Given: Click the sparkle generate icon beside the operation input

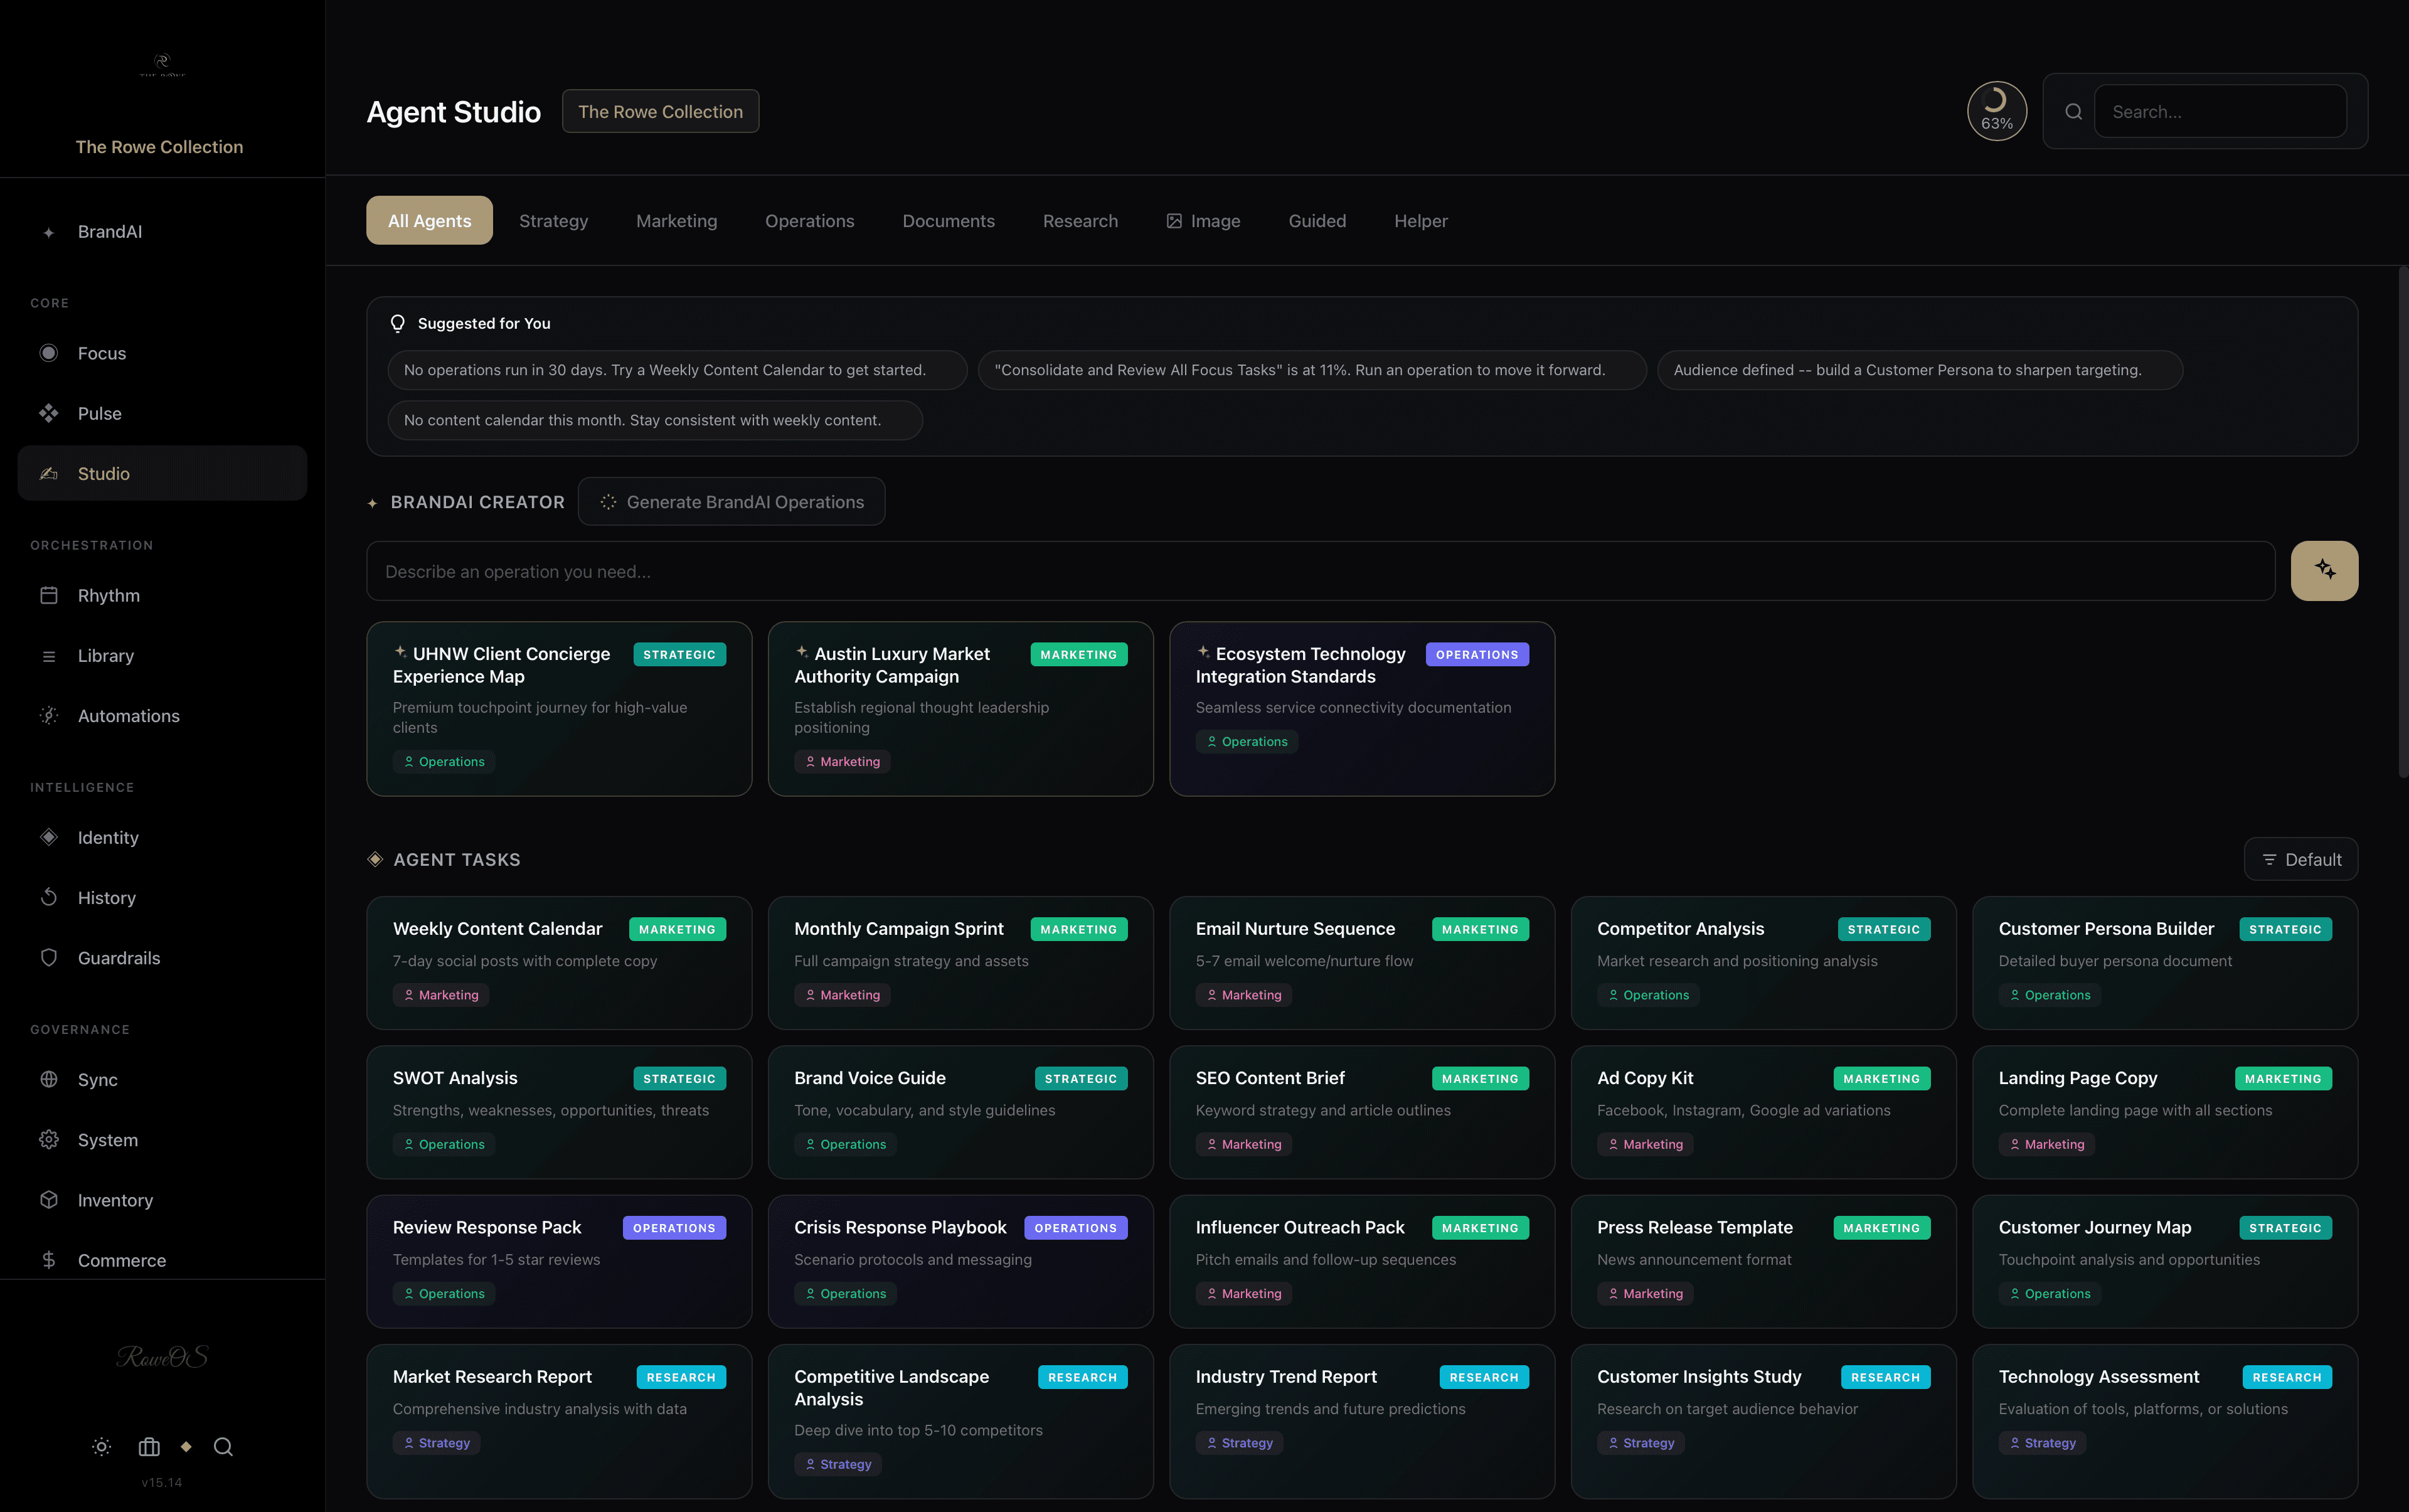Looking at the screenshot, I should coord(2324,570).
